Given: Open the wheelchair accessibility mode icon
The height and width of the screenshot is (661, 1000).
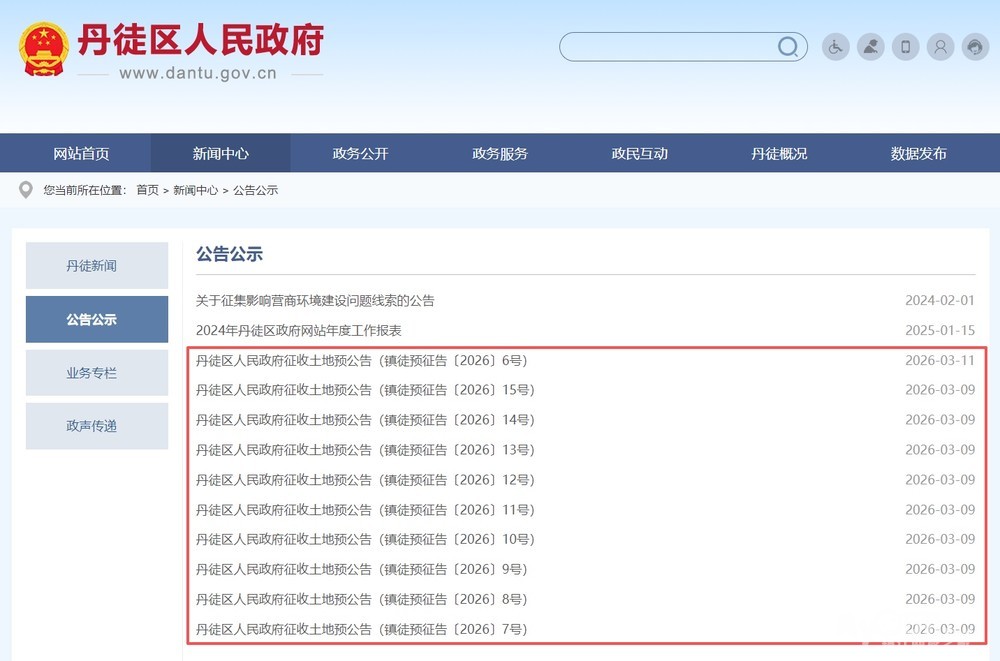Looking at the screenshot, I should click(835, 47).
